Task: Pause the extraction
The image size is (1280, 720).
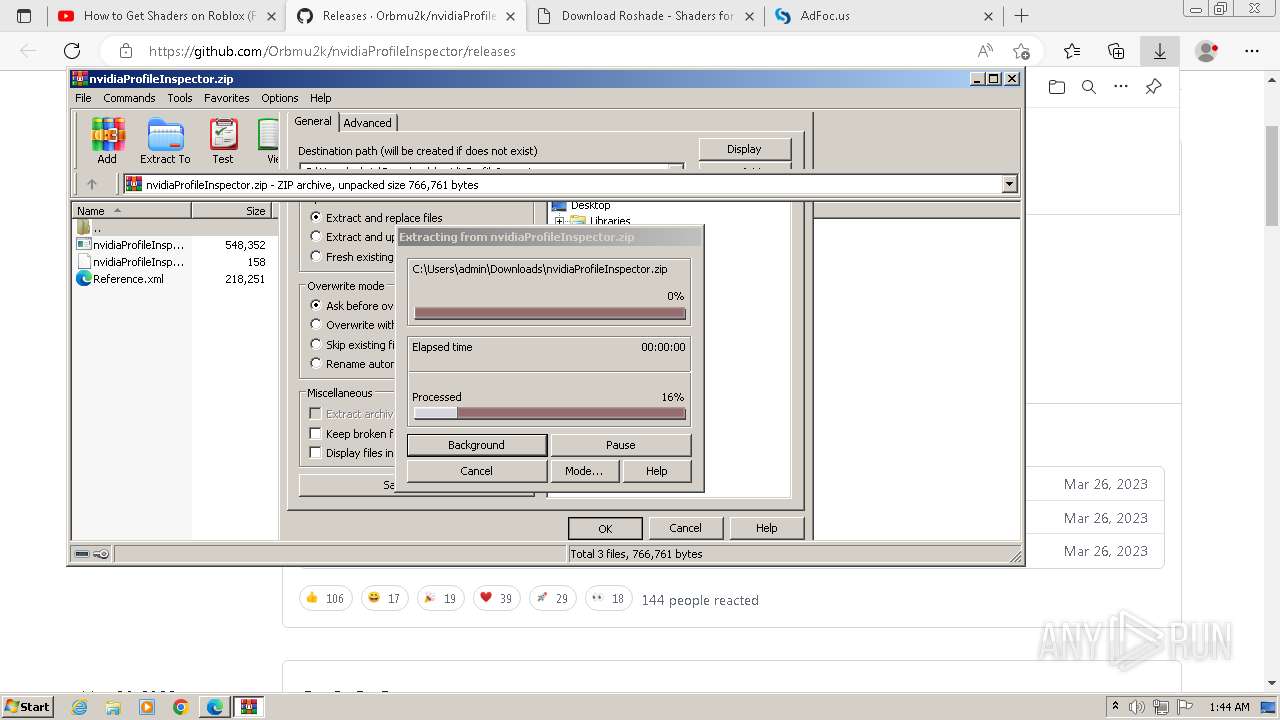Action: tap(620, 445)
